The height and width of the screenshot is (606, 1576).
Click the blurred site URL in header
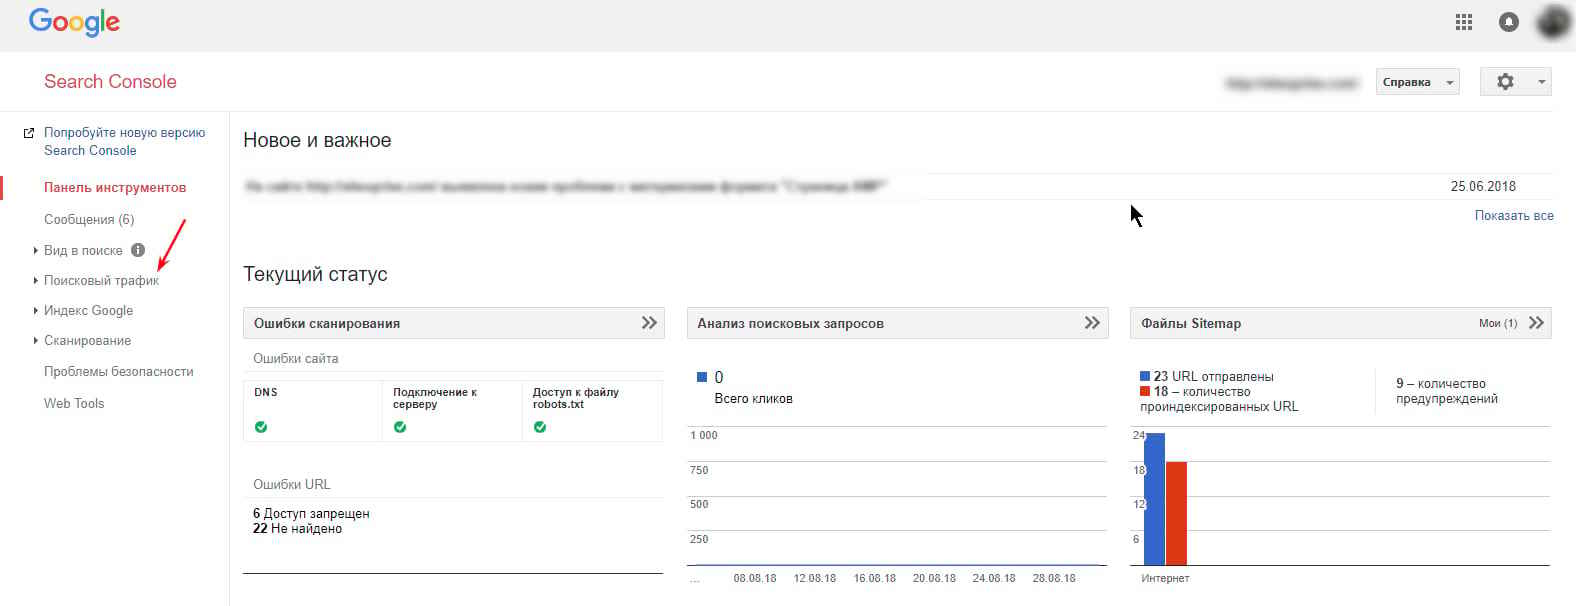[1292, 83]
